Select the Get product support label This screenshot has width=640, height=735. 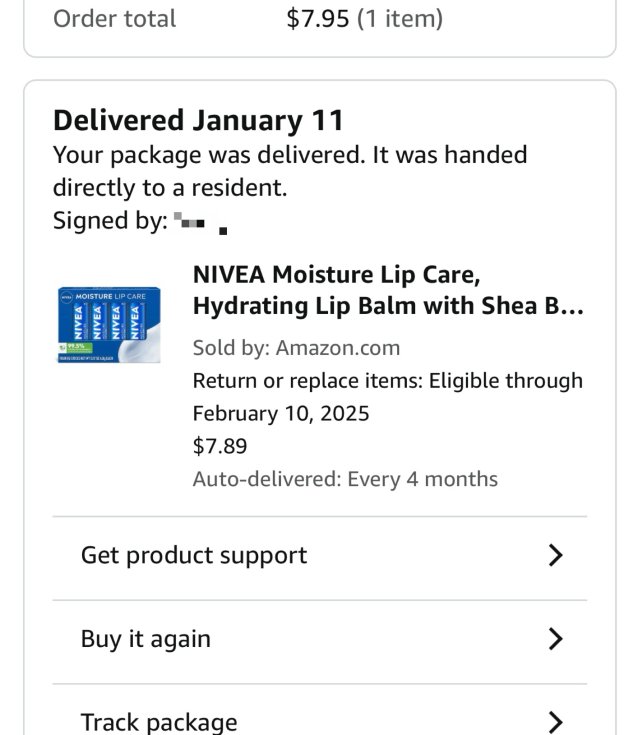pos(194,556)
